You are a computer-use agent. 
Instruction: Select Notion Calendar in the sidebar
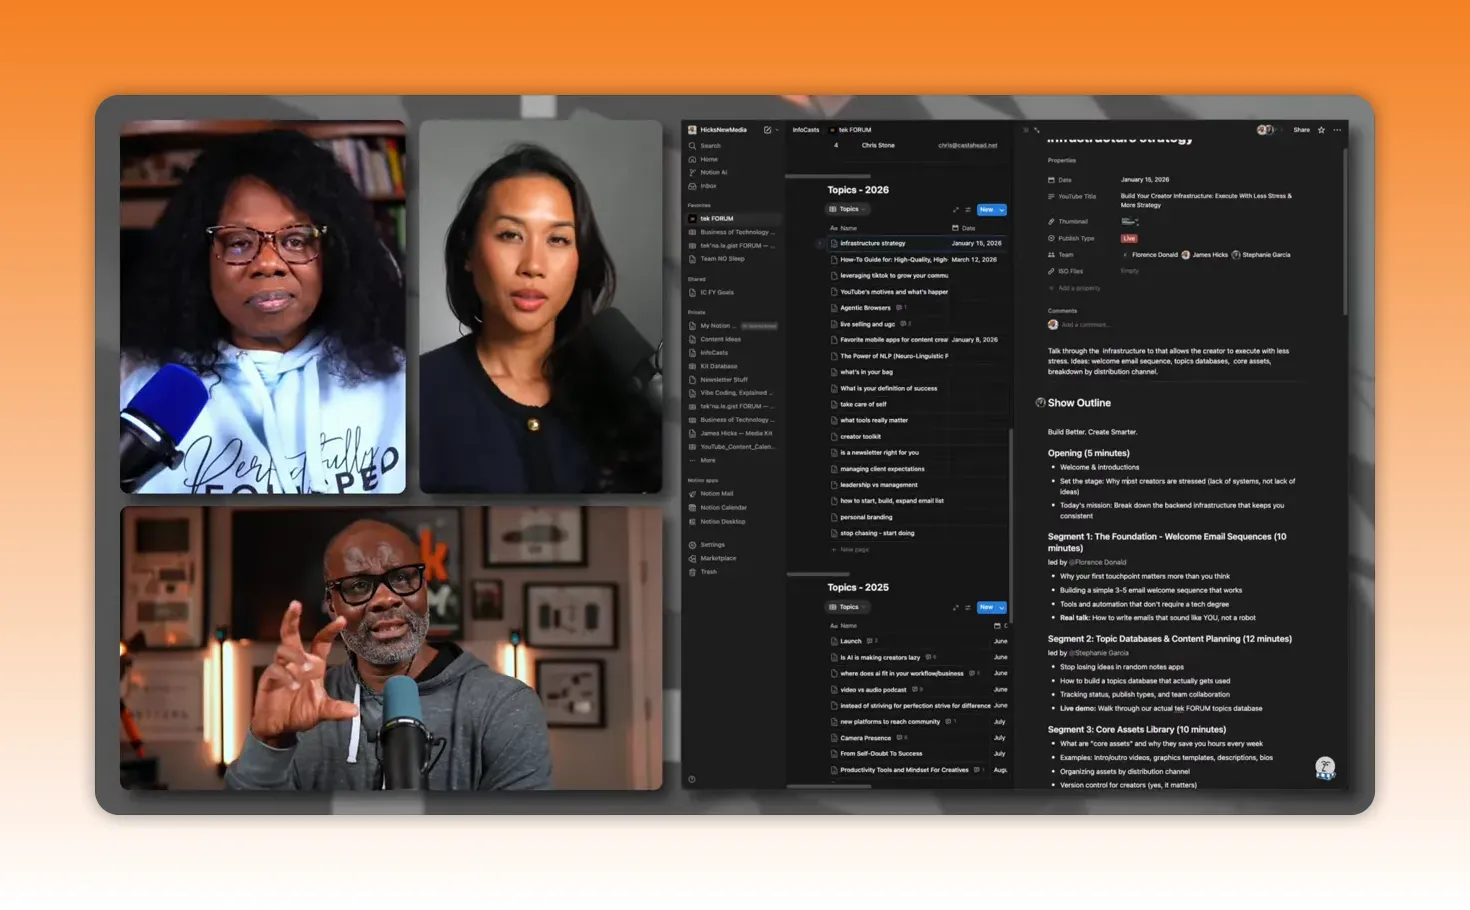(x=721, y=507)
